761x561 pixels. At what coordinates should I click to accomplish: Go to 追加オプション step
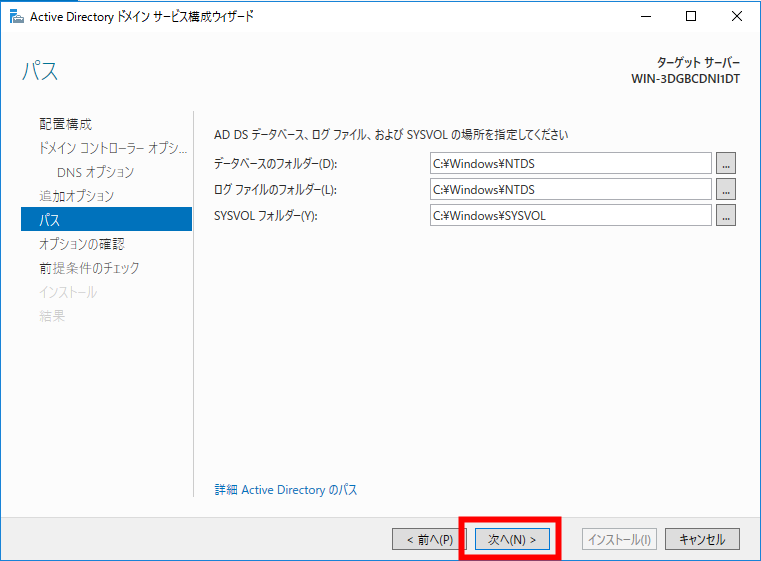tap(77, 196)
